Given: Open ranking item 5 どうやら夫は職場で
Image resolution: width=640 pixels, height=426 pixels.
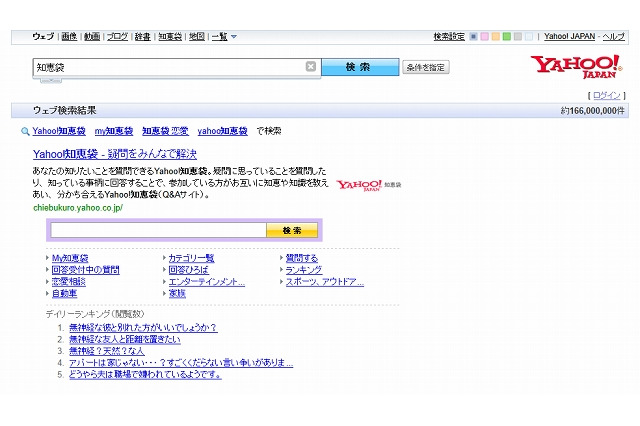Looking at the screenshot, I should (x=145, y=375).
